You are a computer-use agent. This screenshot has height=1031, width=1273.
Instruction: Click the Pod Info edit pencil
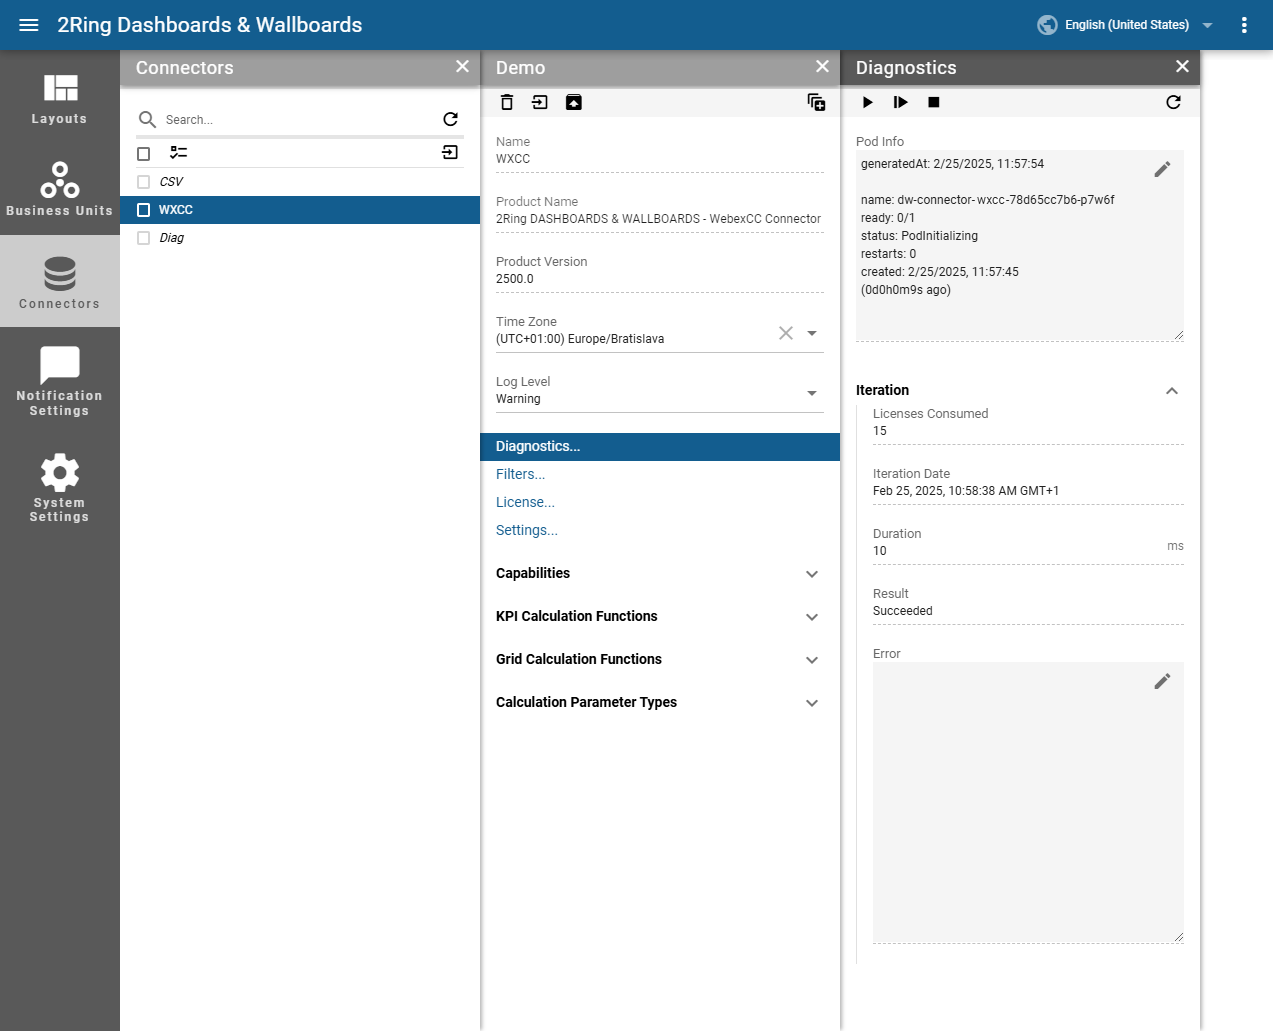(x=1162, y=169)
